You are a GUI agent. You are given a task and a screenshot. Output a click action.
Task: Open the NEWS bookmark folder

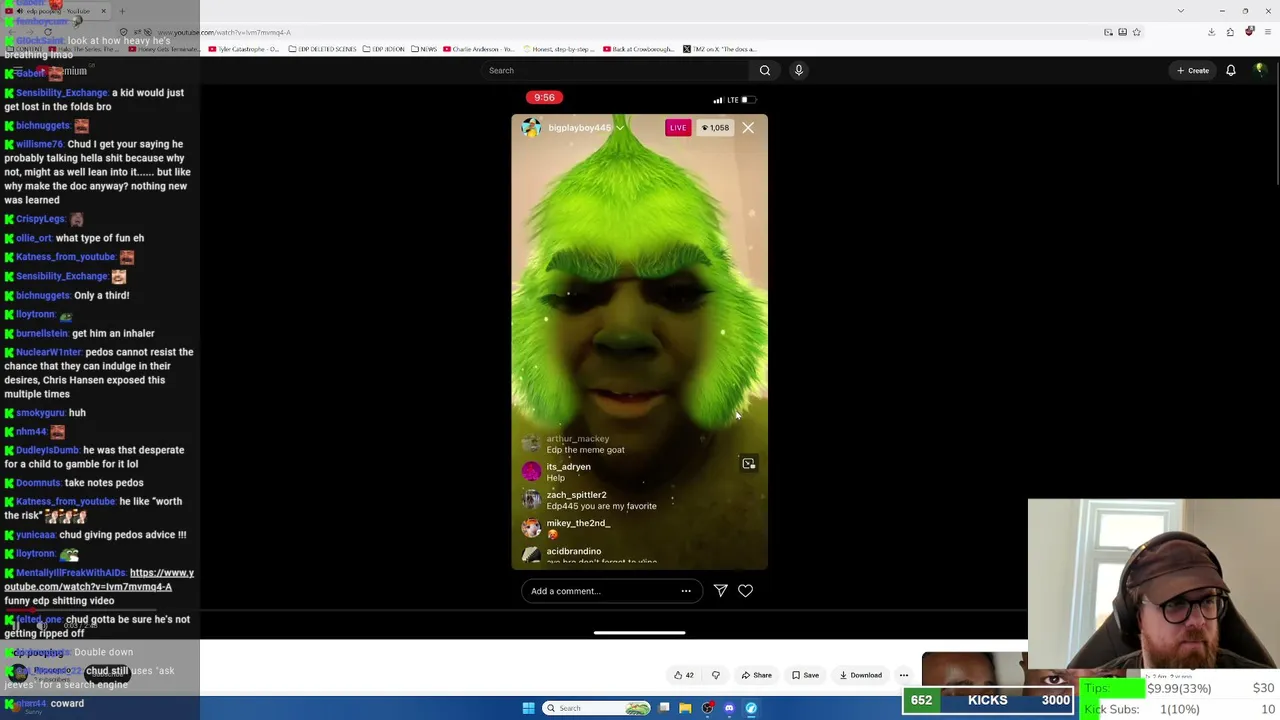tap(424, 49)
